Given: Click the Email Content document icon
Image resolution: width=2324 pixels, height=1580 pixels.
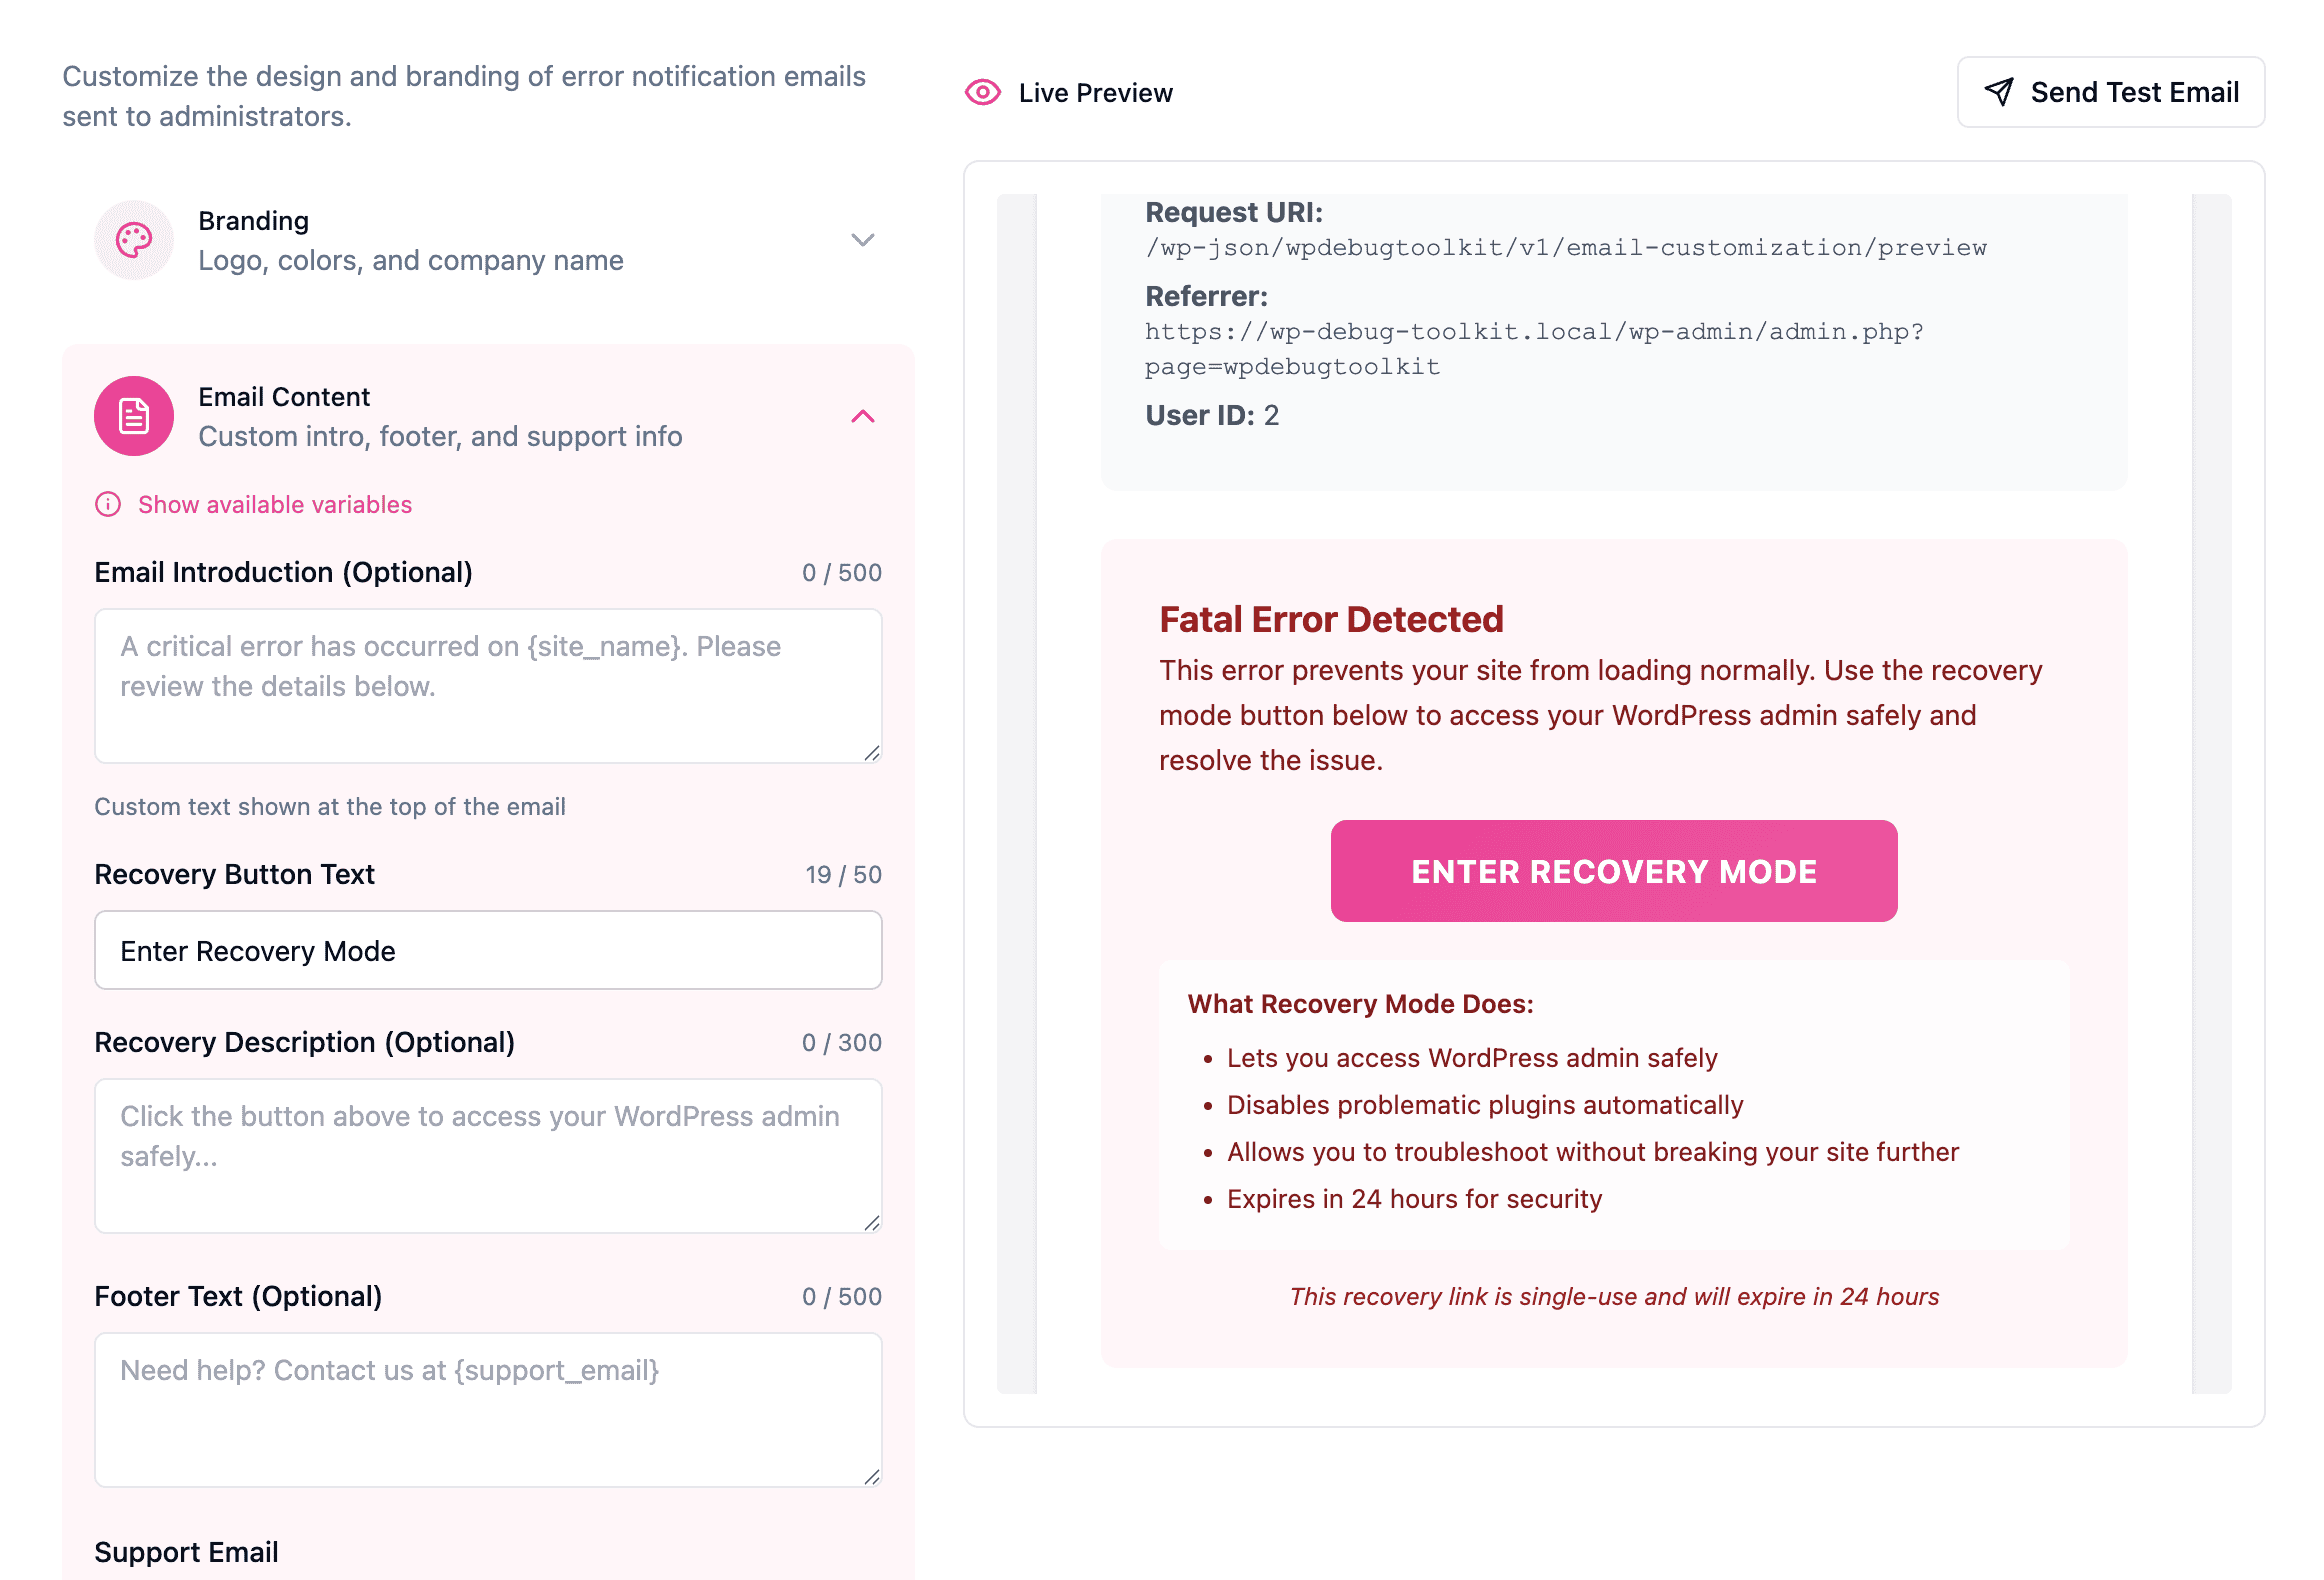Looking at the screenshot, I should [x=134, y=416].
